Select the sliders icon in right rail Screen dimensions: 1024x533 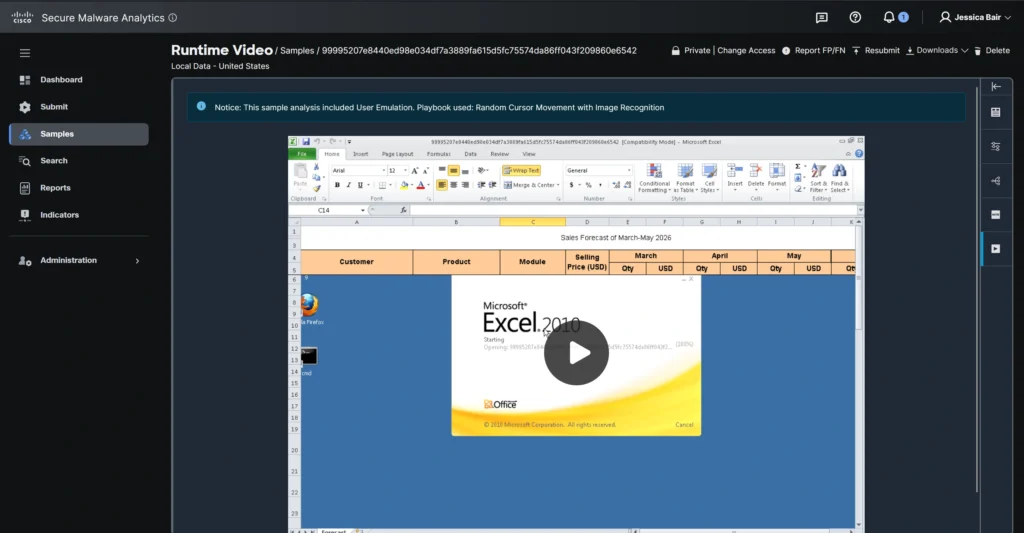click(996, 146)
